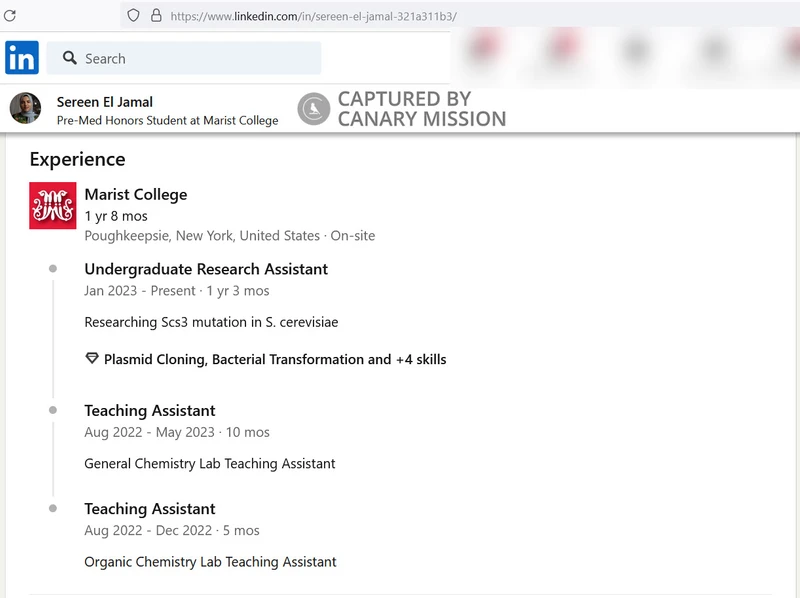Click the Marist College logo
800x598 pixels.
pos(53,206)
